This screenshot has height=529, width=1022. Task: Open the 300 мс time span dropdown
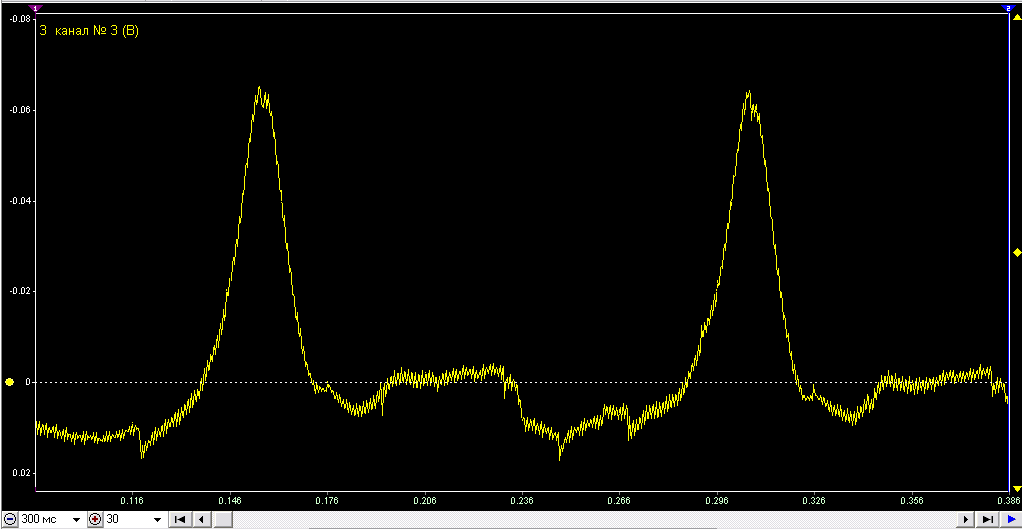point(76,520)
